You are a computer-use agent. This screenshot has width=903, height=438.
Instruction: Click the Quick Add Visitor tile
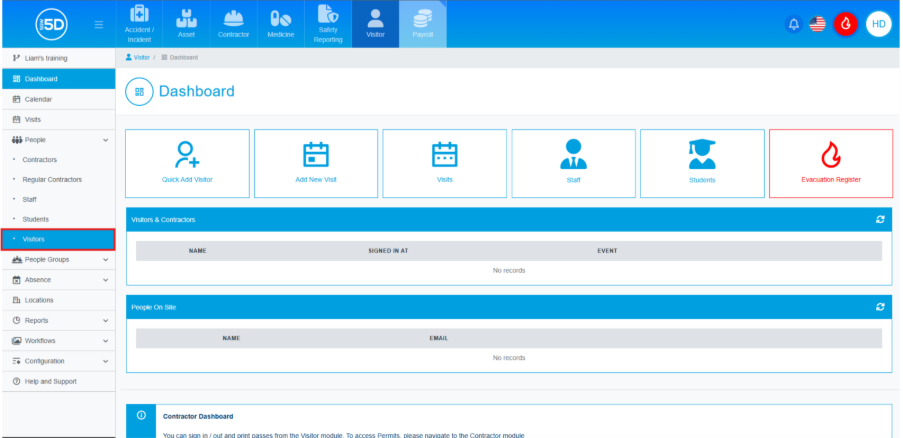[187, 163]
